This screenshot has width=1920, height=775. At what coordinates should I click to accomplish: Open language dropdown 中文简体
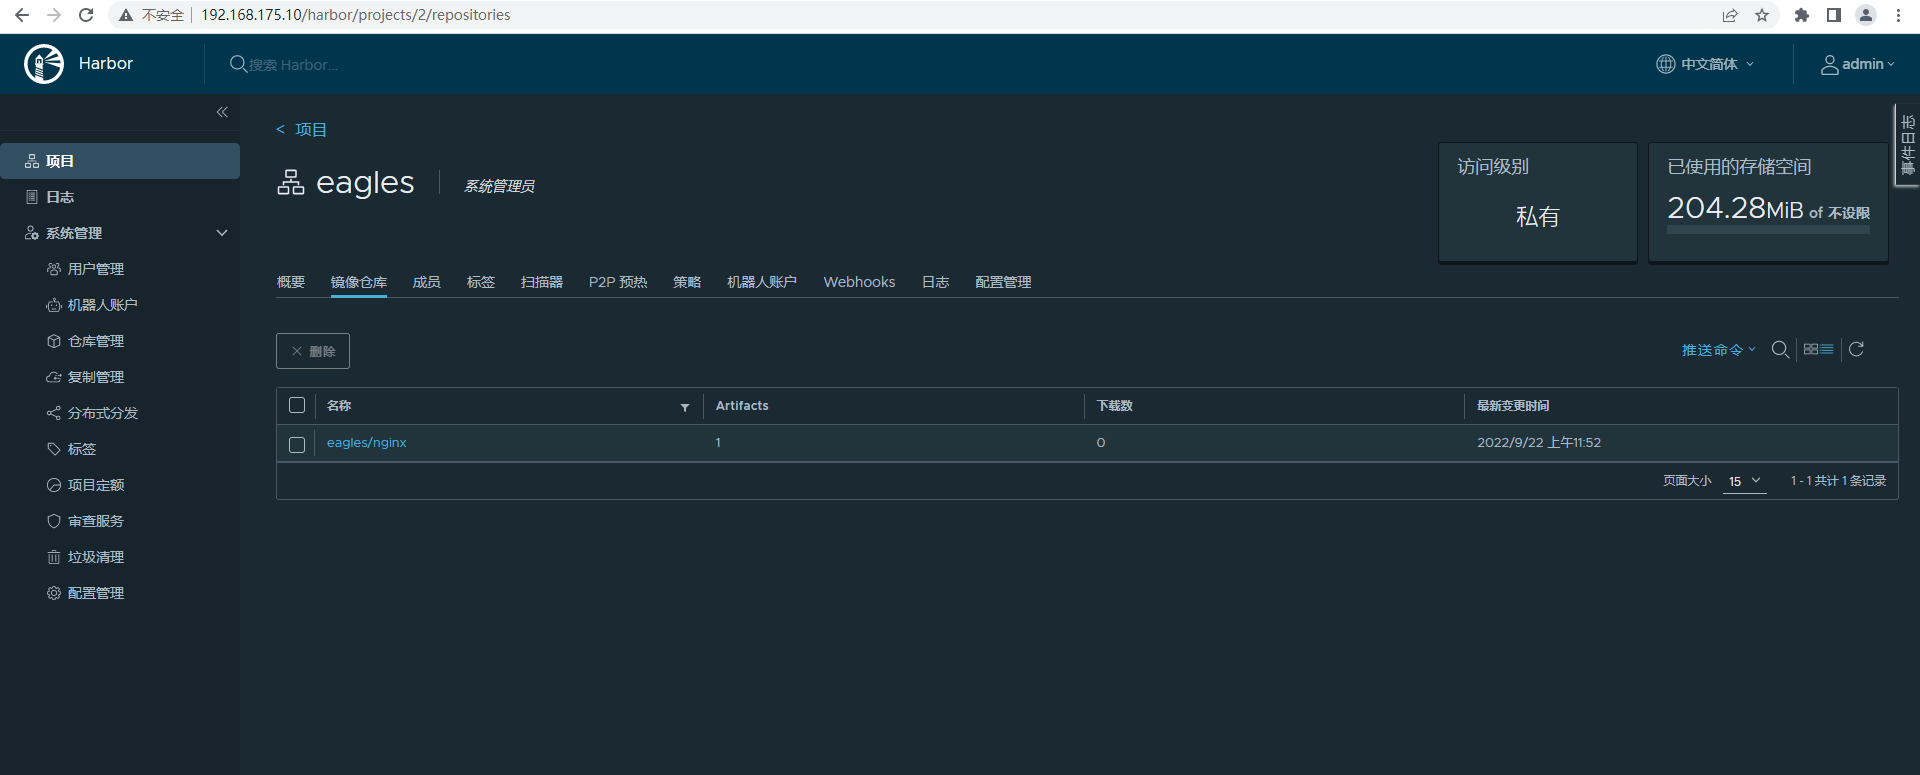[x=1705, y=64]
